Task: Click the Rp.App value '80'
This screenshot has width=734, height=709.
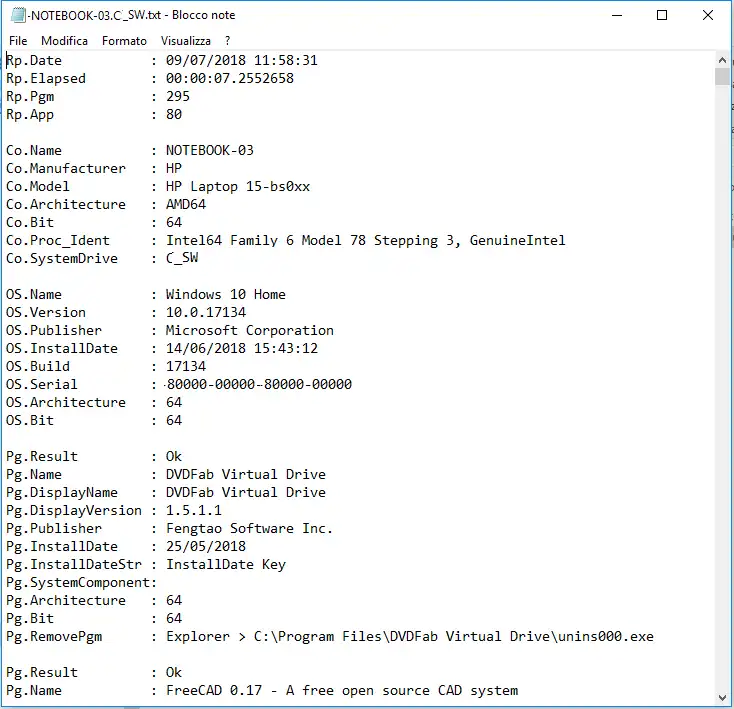Action: (x=174, y=114)
